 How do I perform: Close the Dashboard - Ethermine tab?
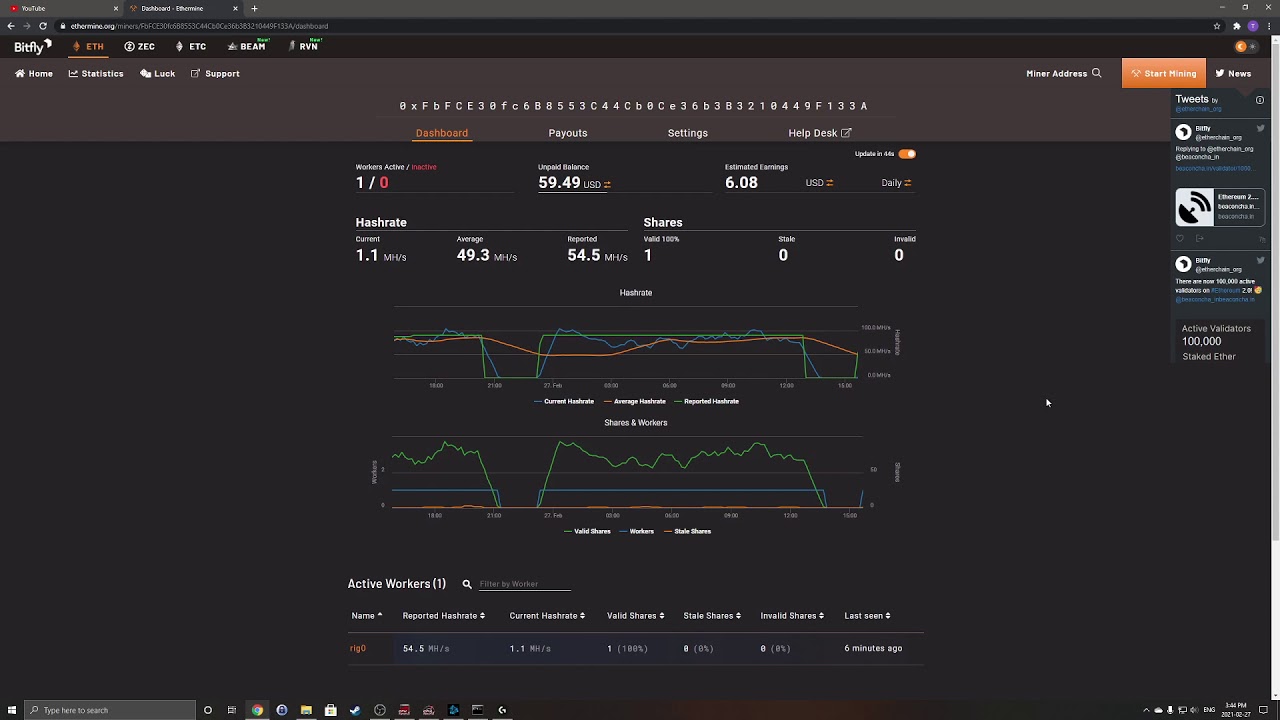pyautogui.click(x=235, y=8)
